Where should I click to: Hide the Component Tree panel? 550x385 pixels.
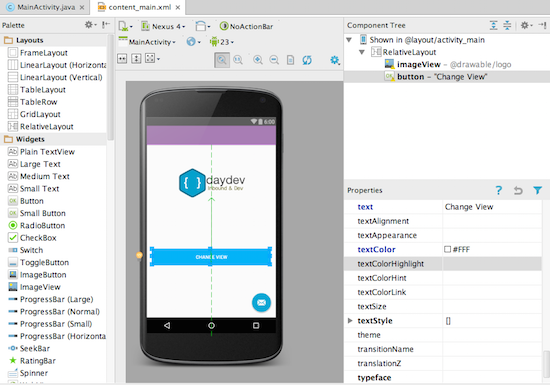542,25
